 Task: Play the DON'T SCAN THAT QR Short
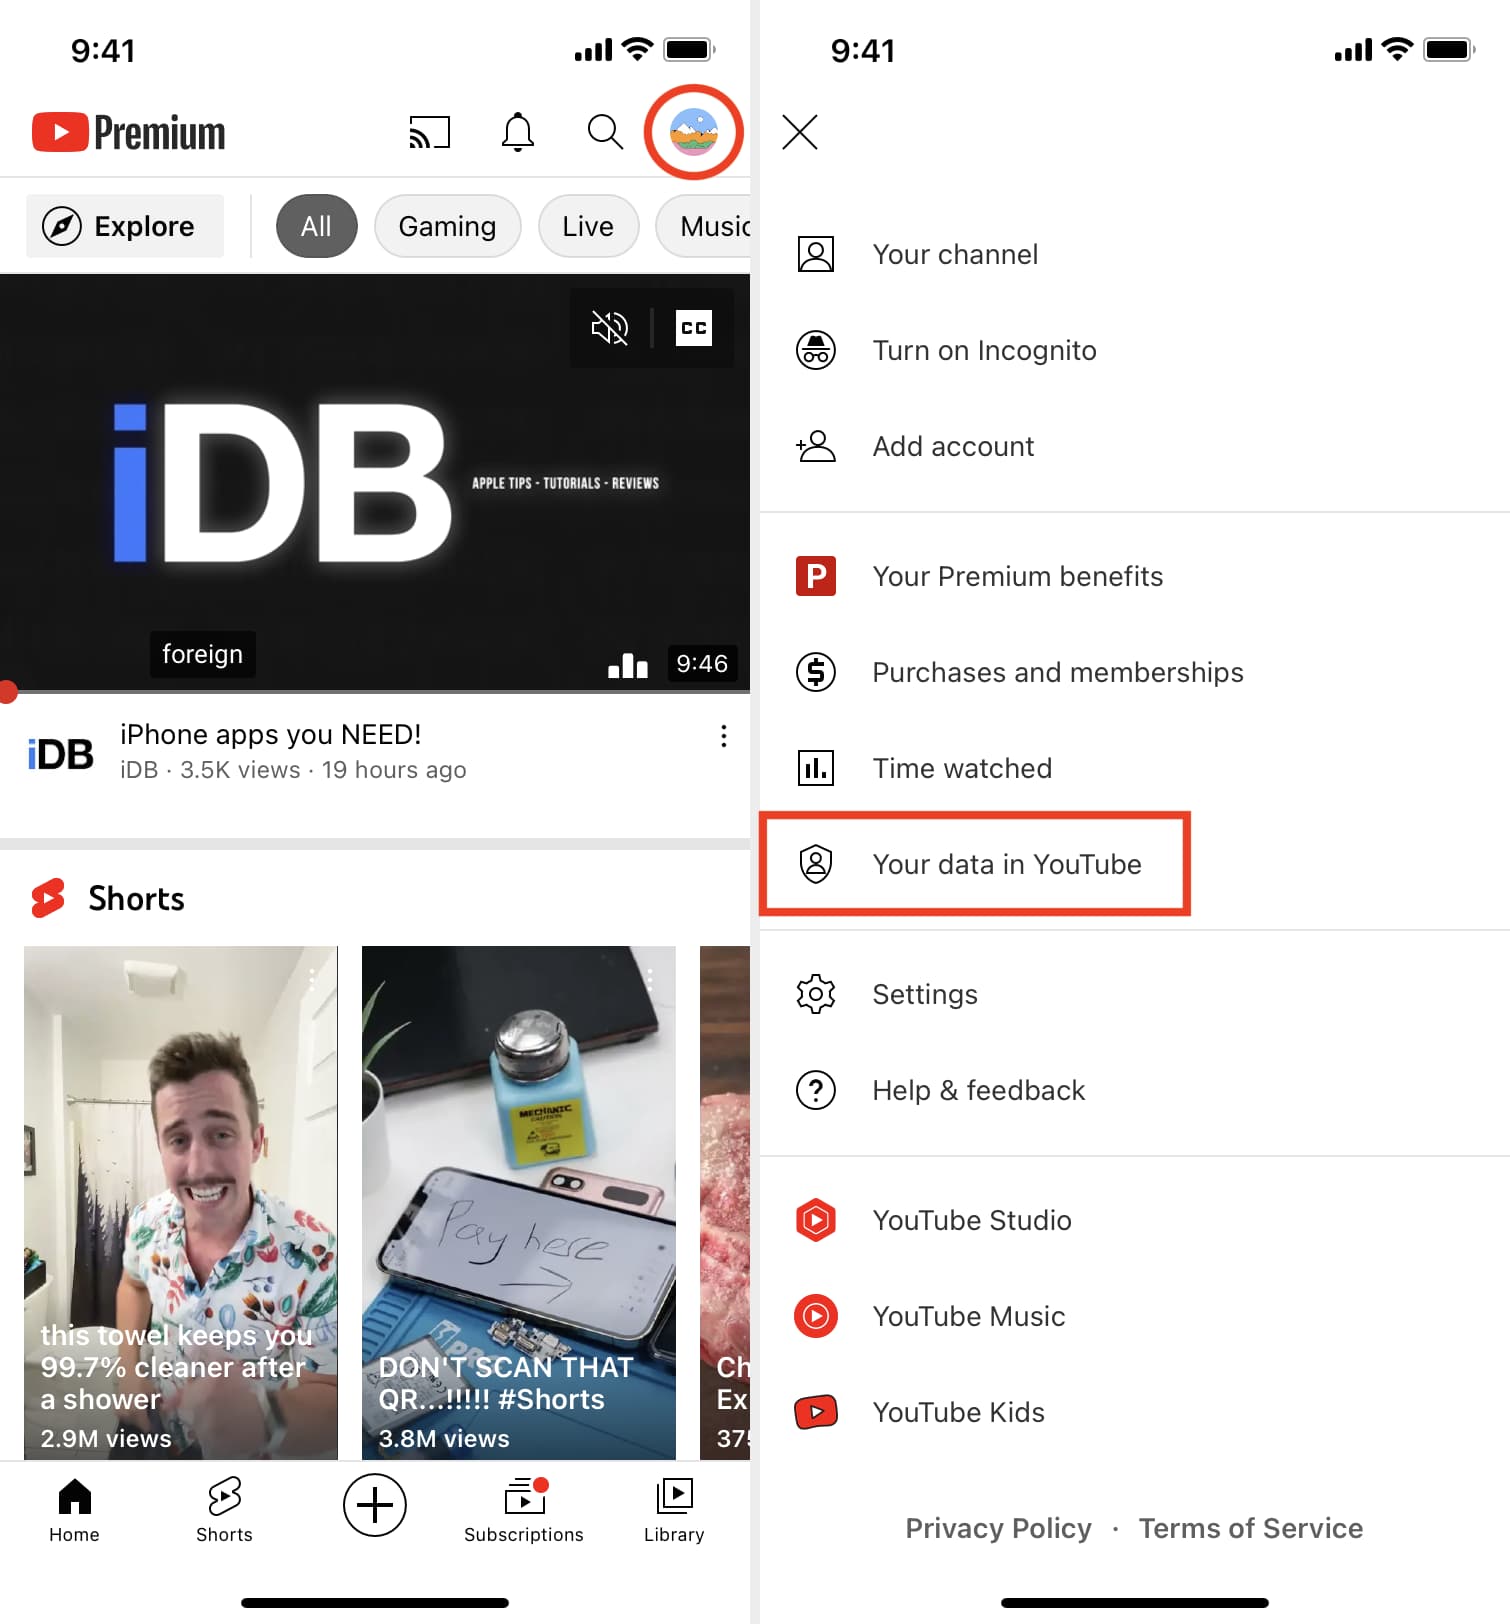pos(518,1202)
